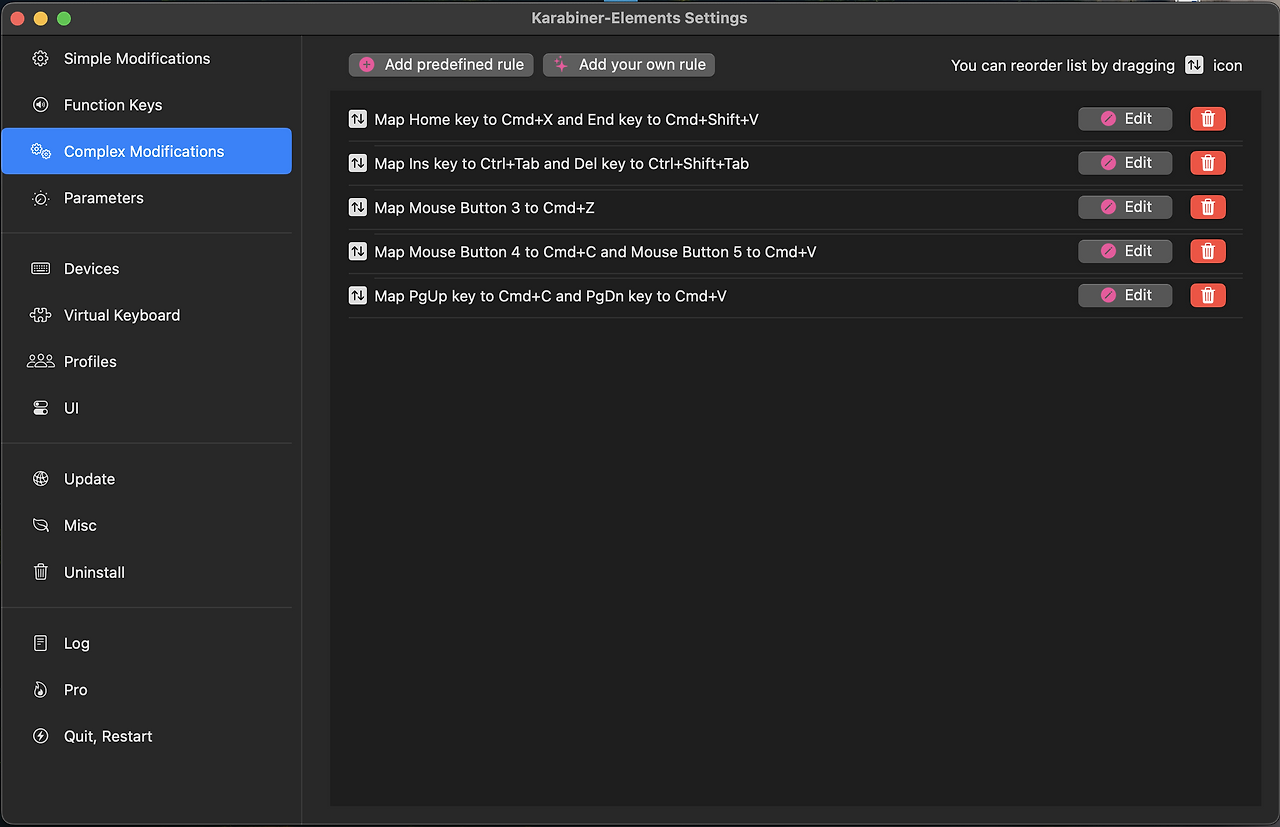Delete the Home key to Cmd+X rule
The height and width of the screenshot is (827, 1280).
click(1208, 119)
